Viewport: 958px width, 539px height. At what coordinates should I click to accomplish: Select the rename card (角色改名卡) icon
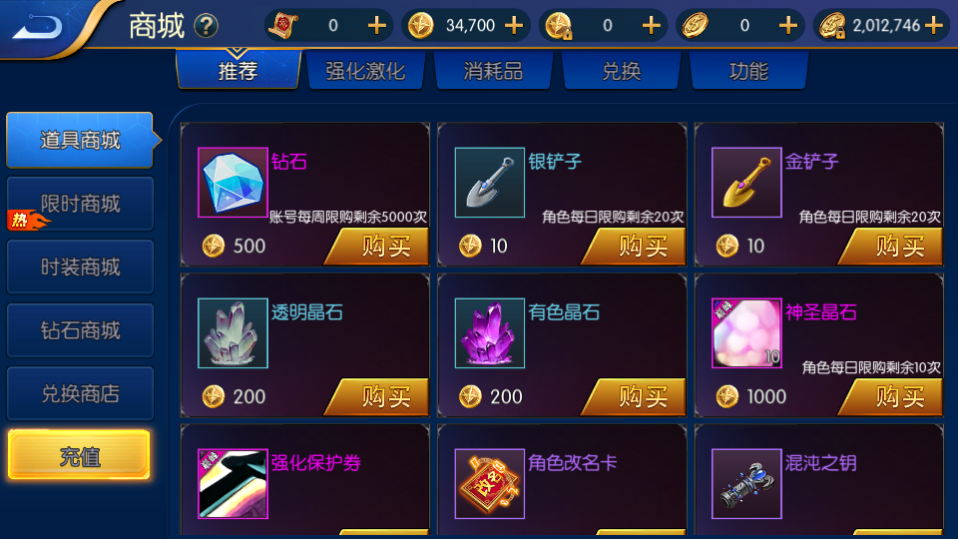click(x=489, y=483)
